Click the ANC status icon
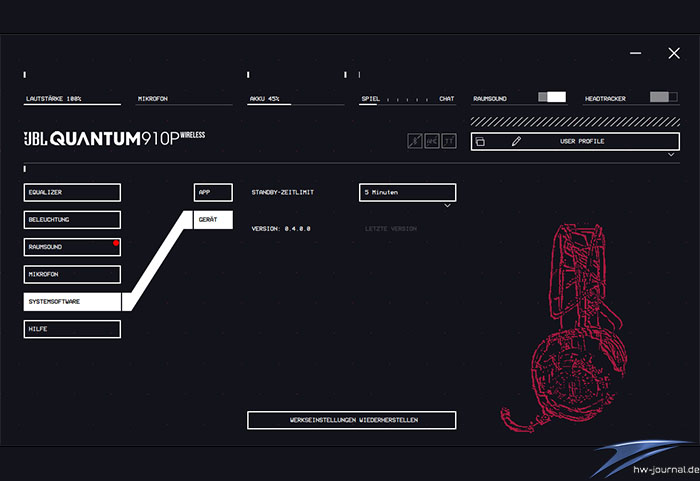The image size is (700, 481). point(432,141)
